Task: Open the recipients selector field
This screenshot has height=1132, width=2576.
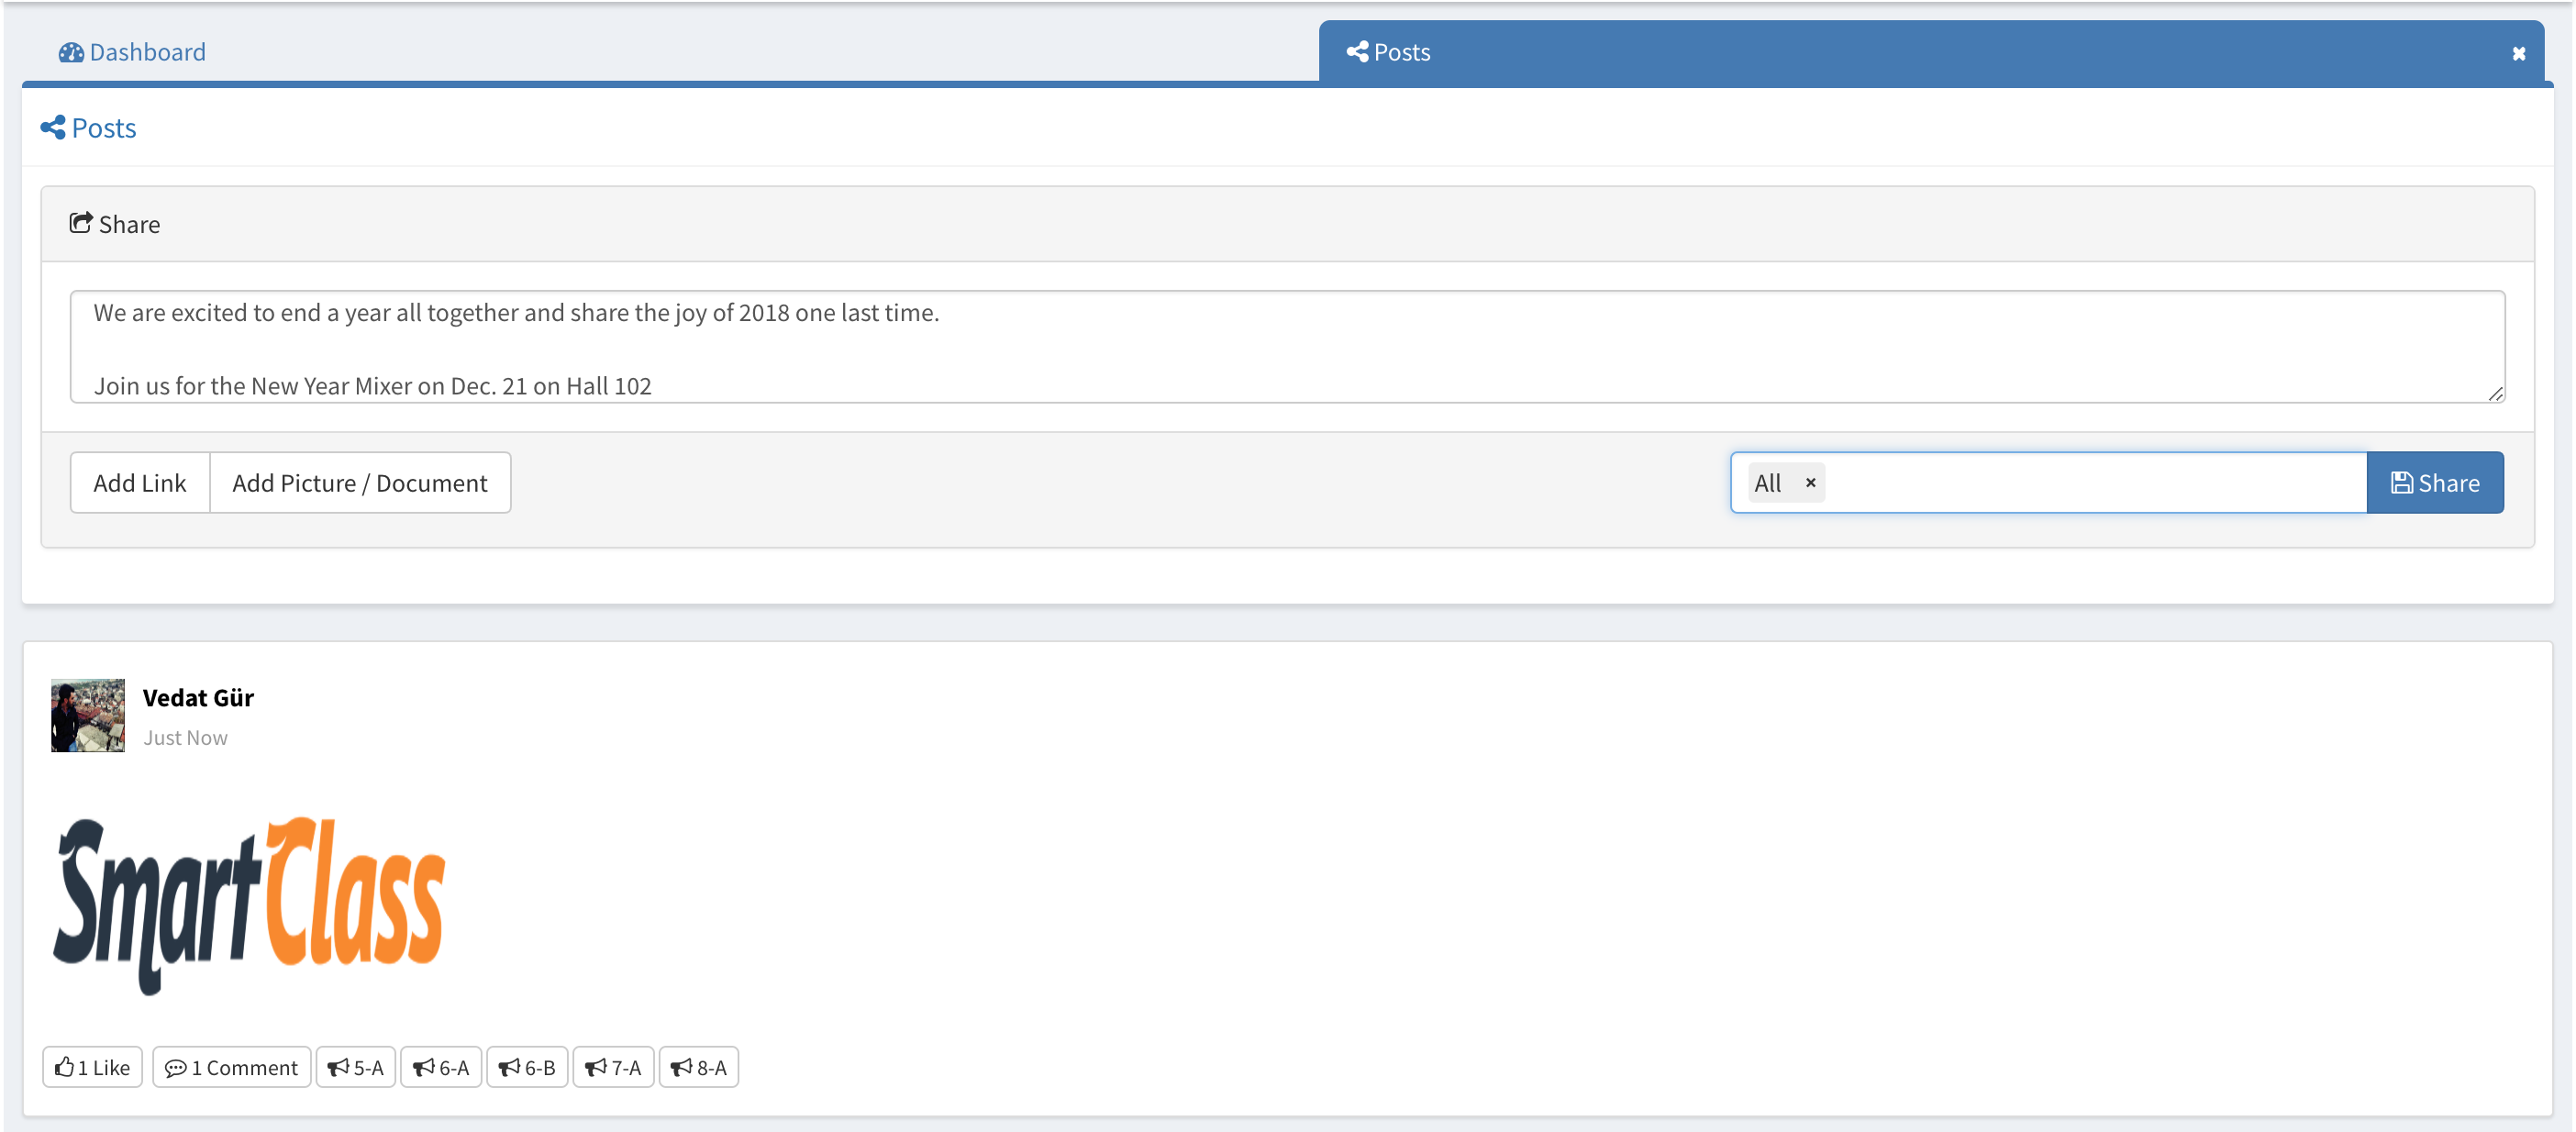Action: pos(2090,483)
